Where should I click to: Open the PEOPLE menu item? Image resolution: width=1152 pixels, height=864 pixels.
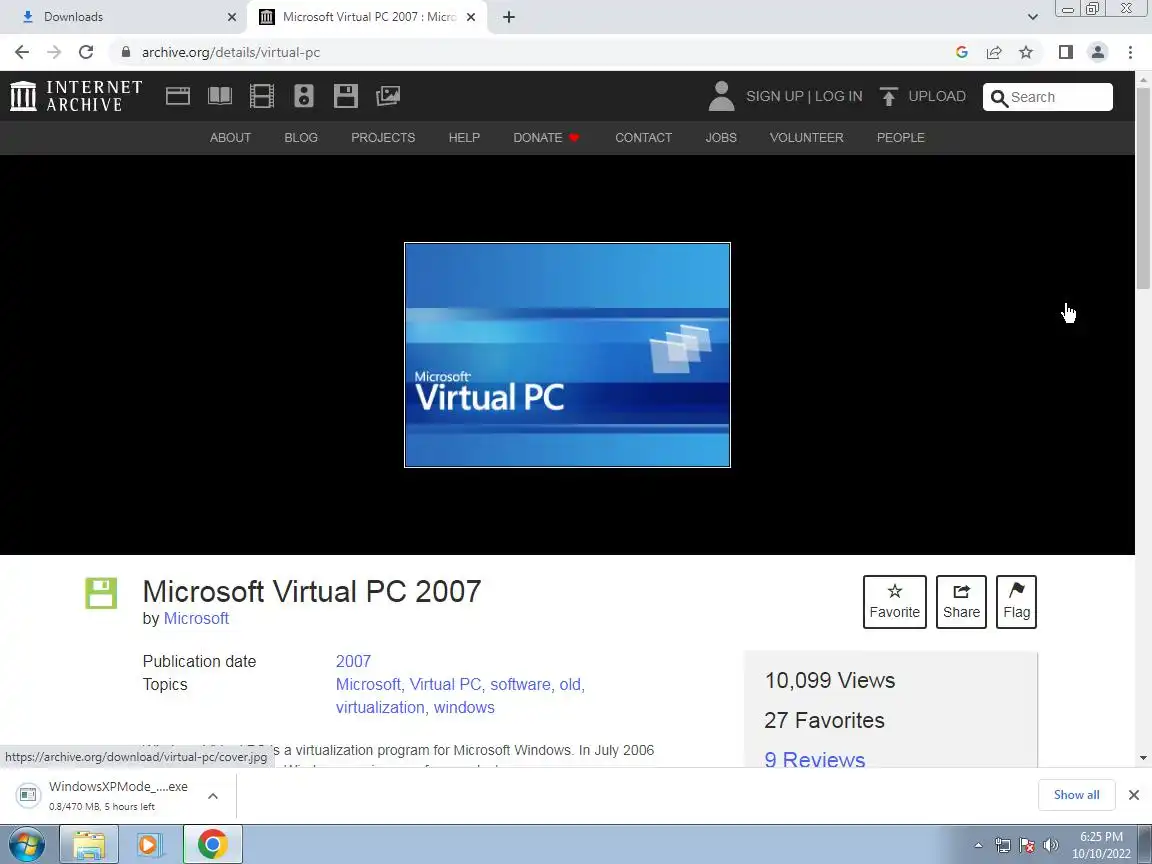[901, 137]
